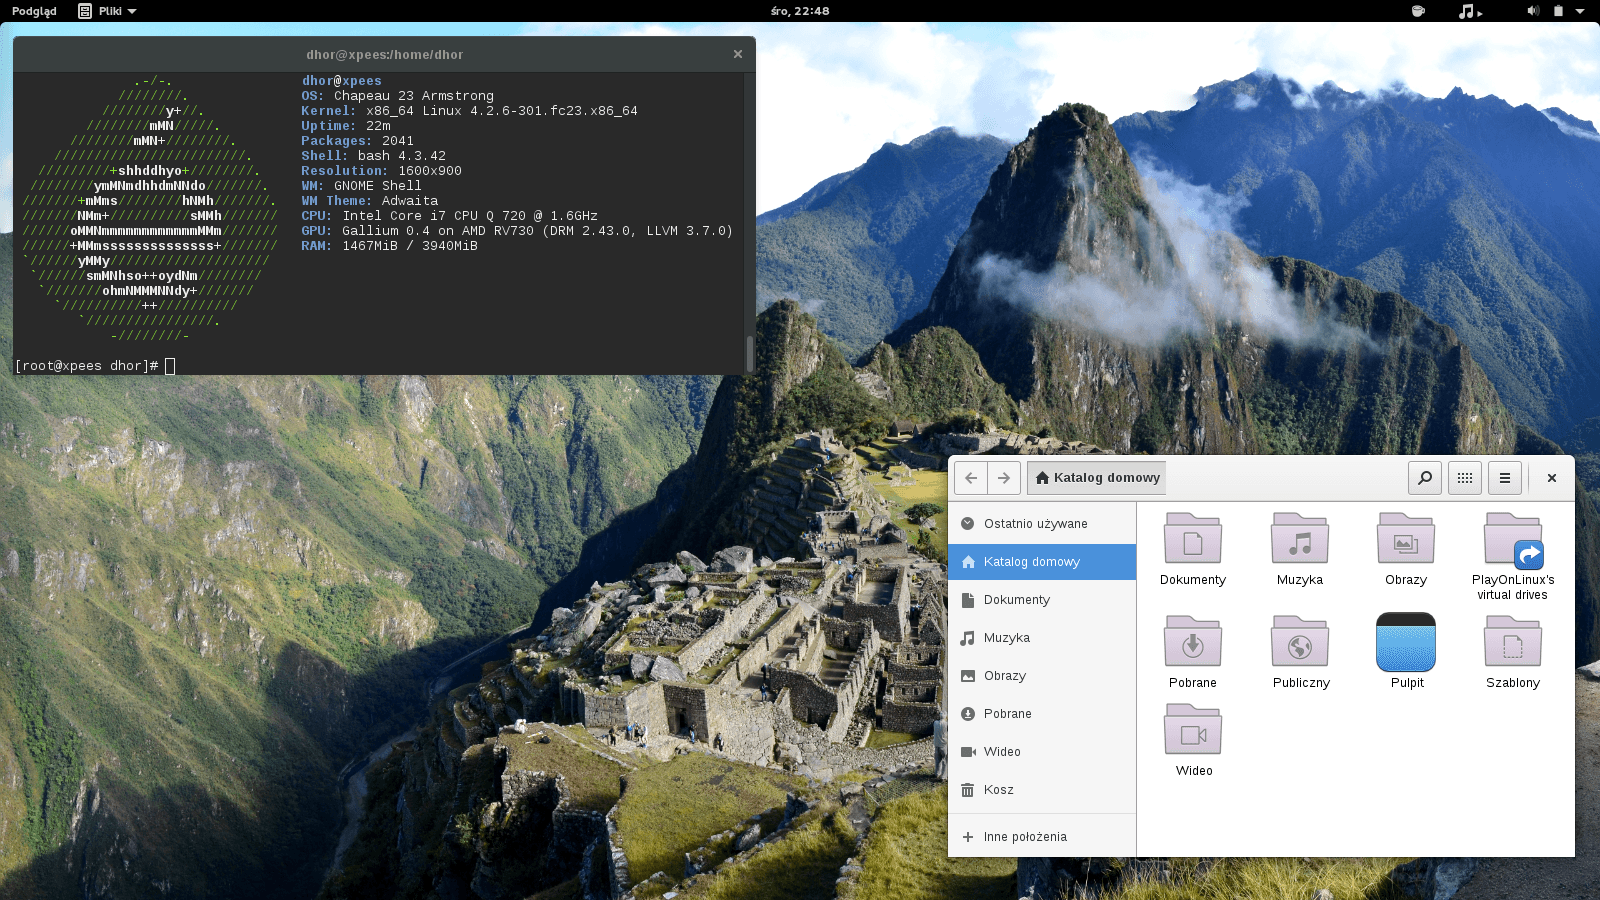This screenshot has height=900, width=1600.
Task: Open the Muzyka folder icon
Action: pos(1299,538)
